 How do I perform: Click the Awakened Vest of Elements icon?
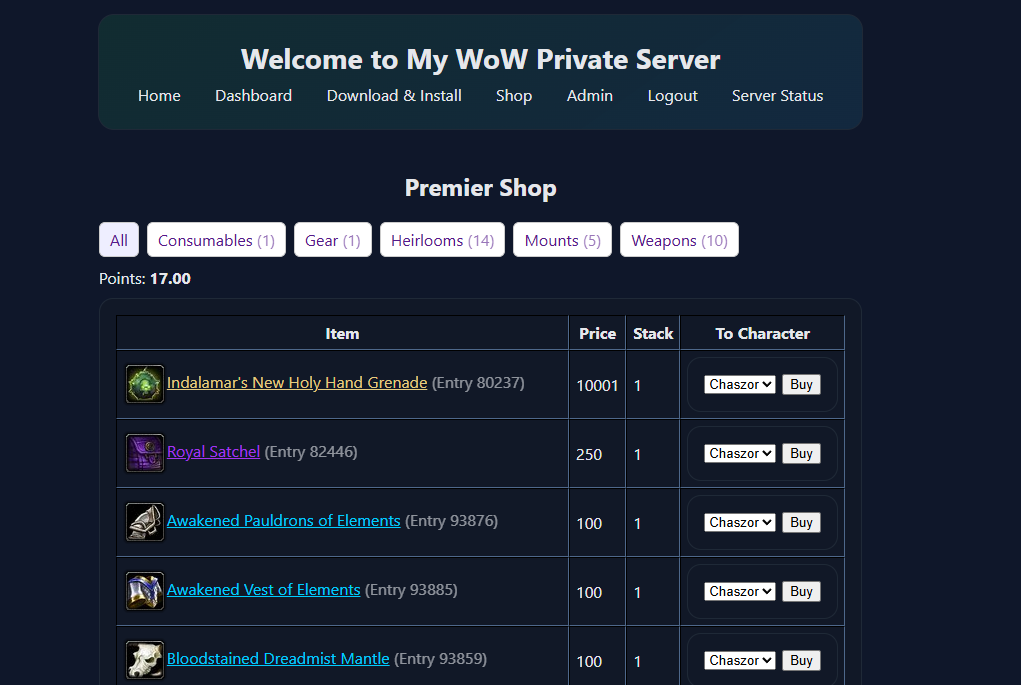click(145, 591)
